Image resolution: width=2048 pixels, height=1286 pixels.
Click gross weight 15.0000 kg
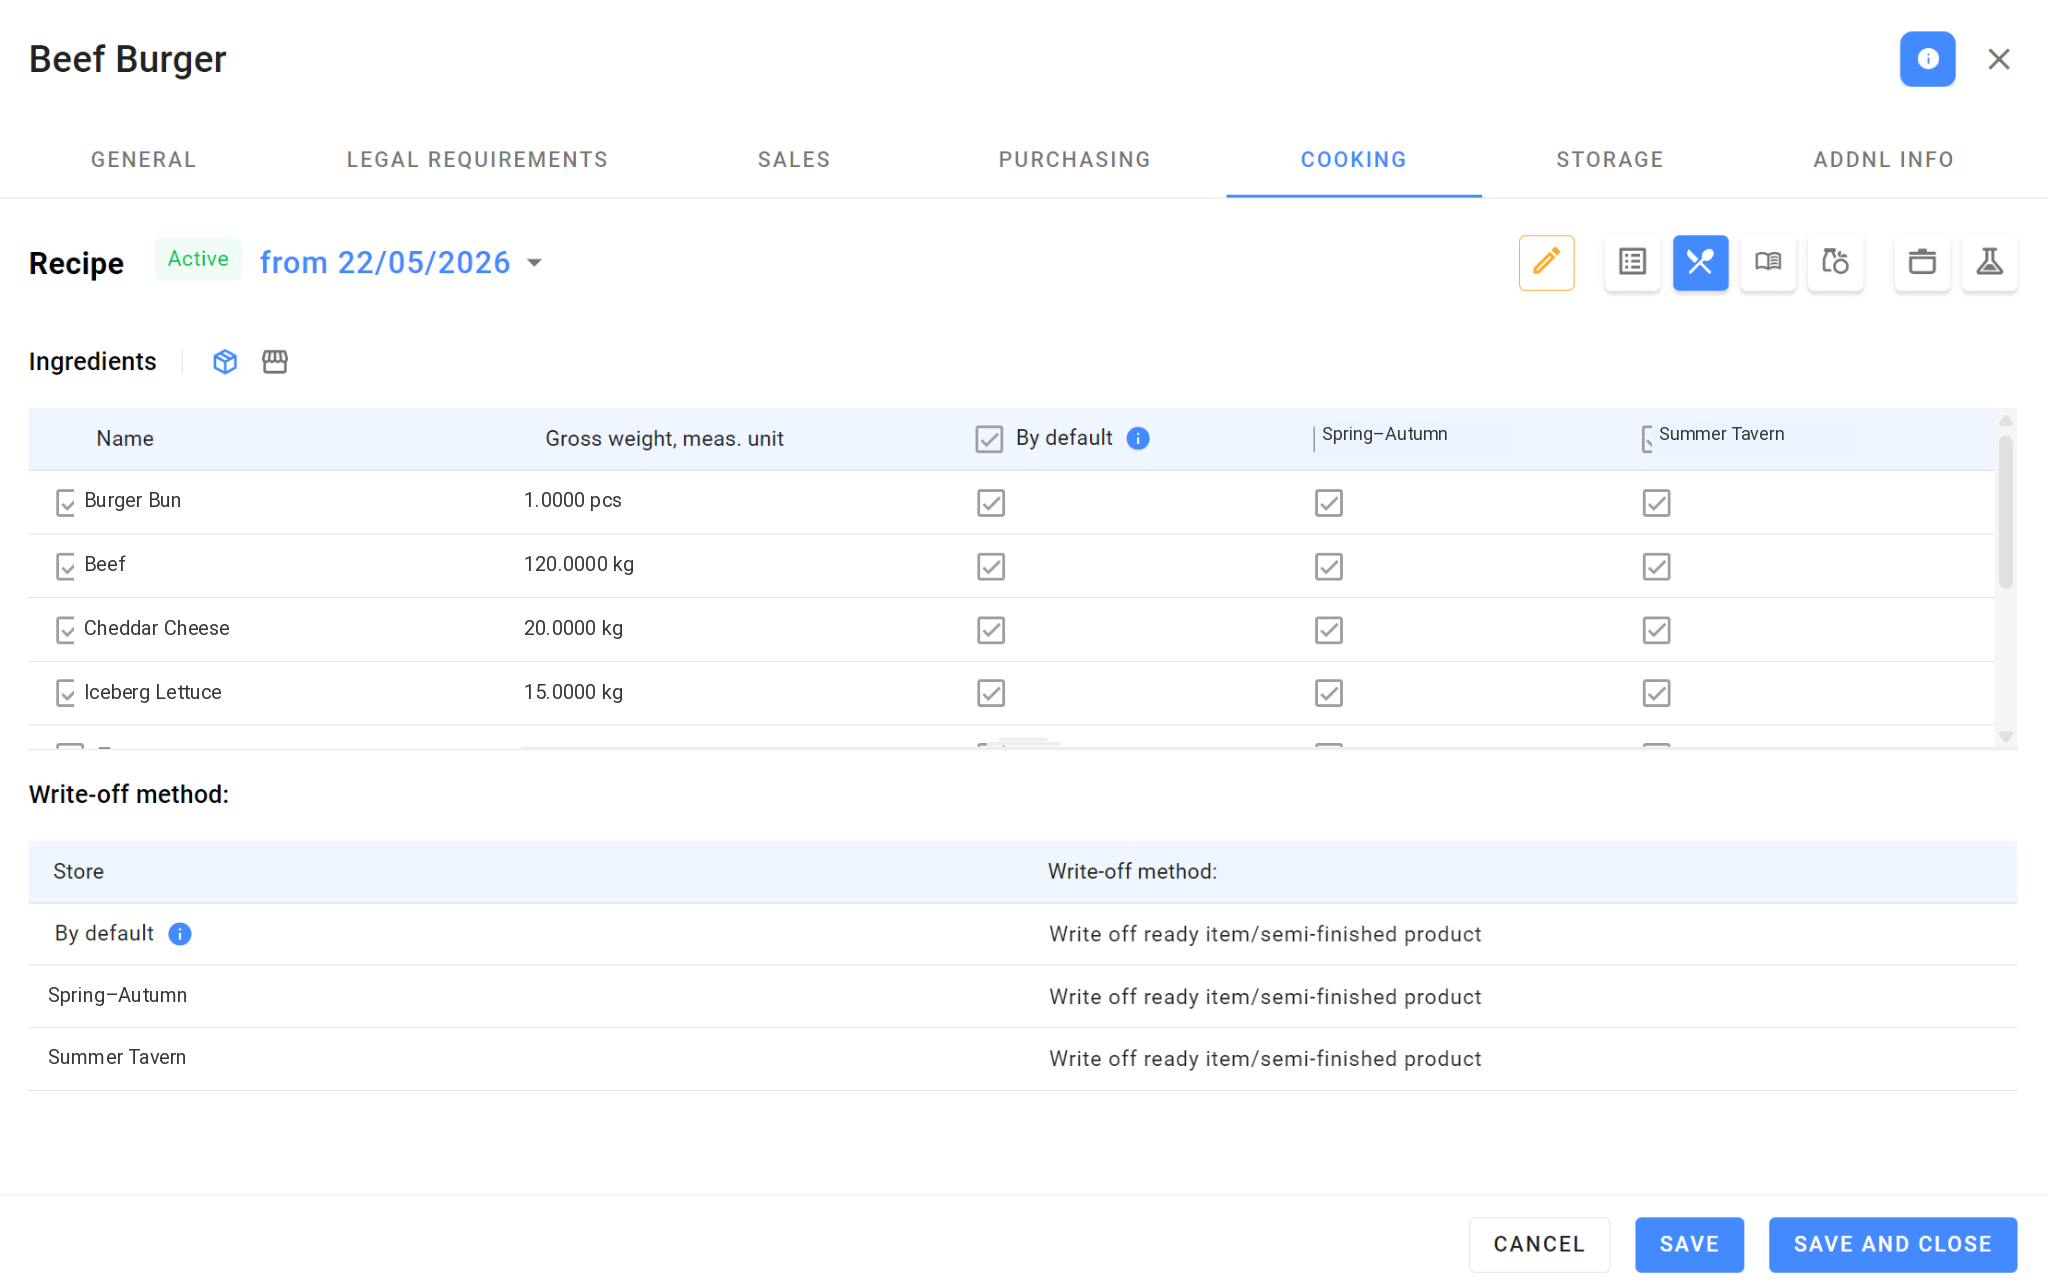[x=574, y=692]
